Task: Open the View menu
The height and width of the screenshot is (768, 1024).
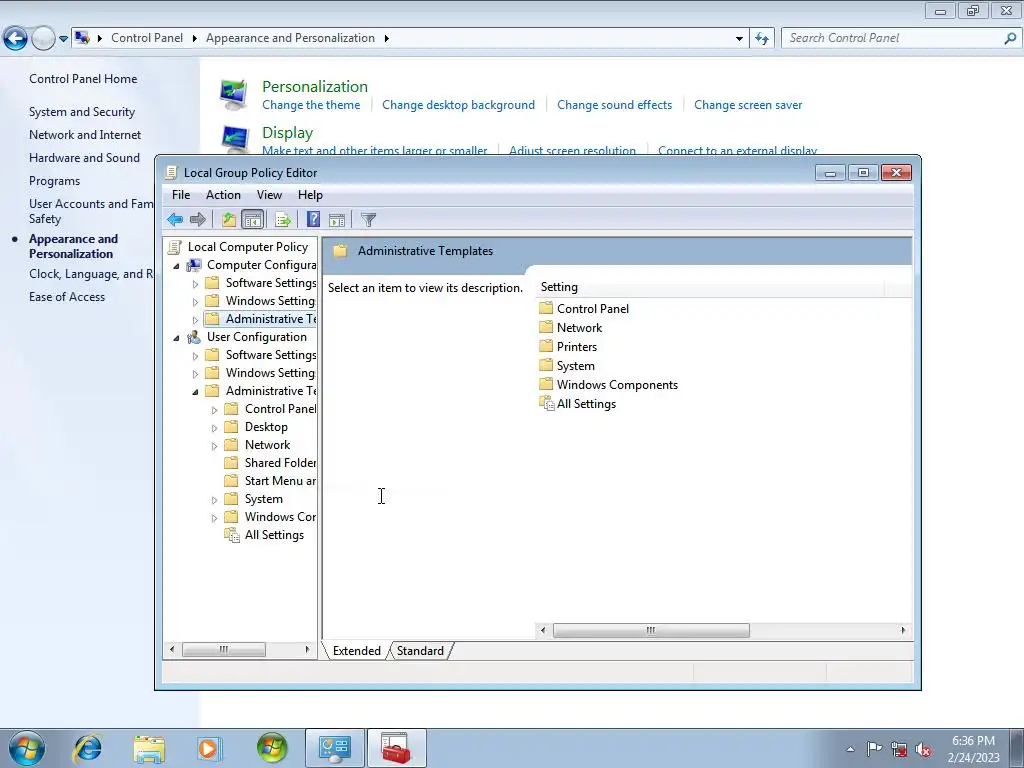Action: click(269, 195)
